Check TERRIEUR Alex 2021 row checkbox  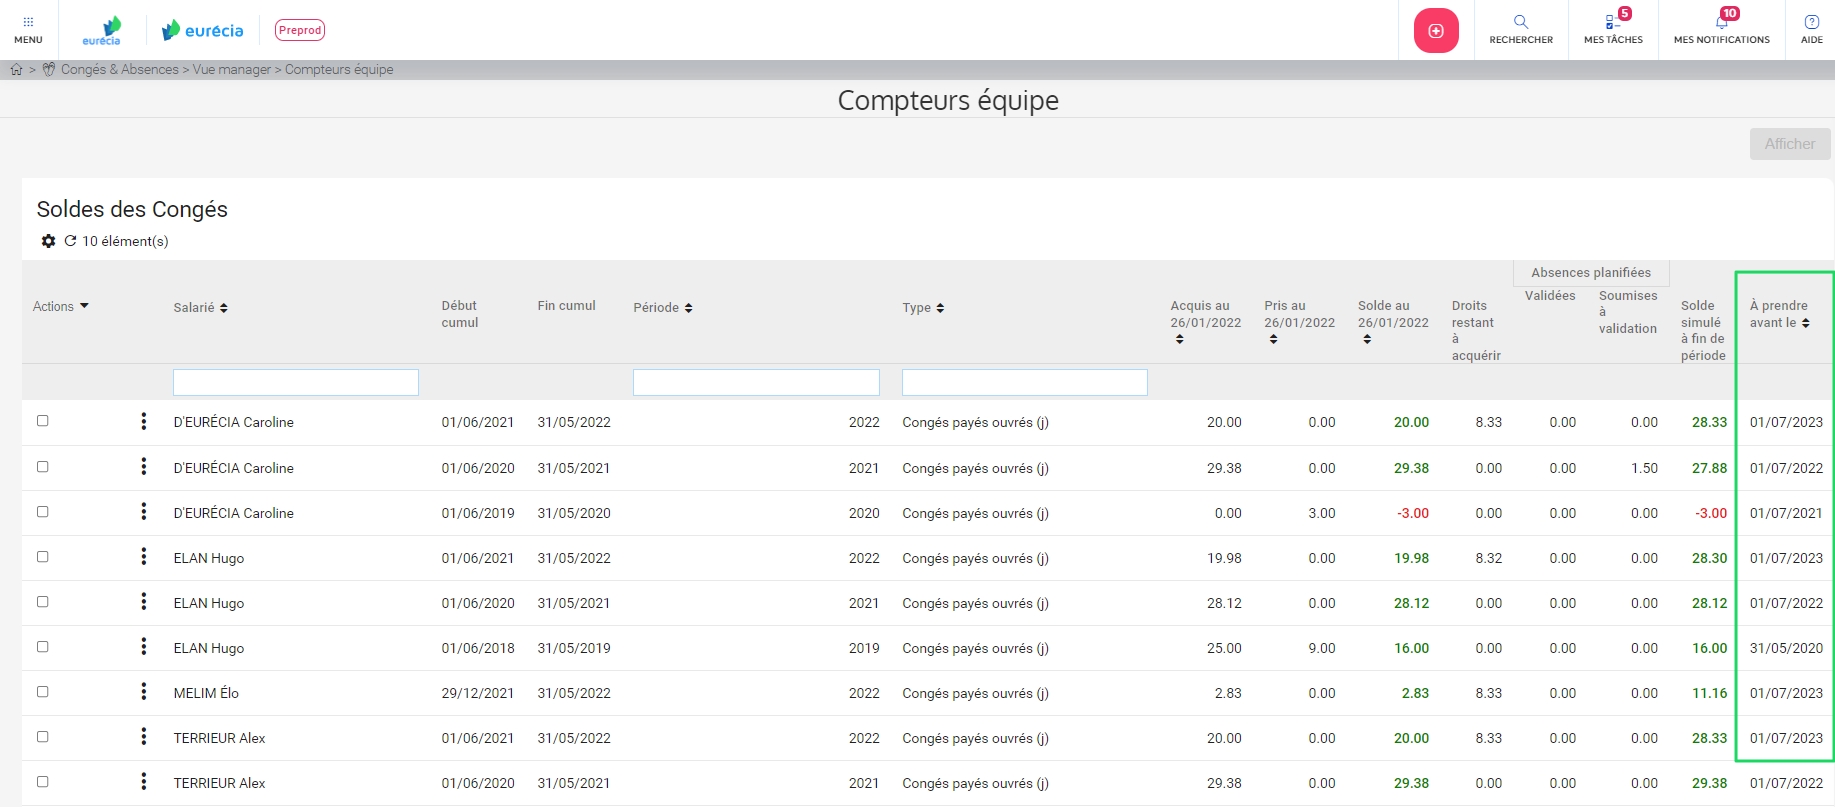click(43, 782)
